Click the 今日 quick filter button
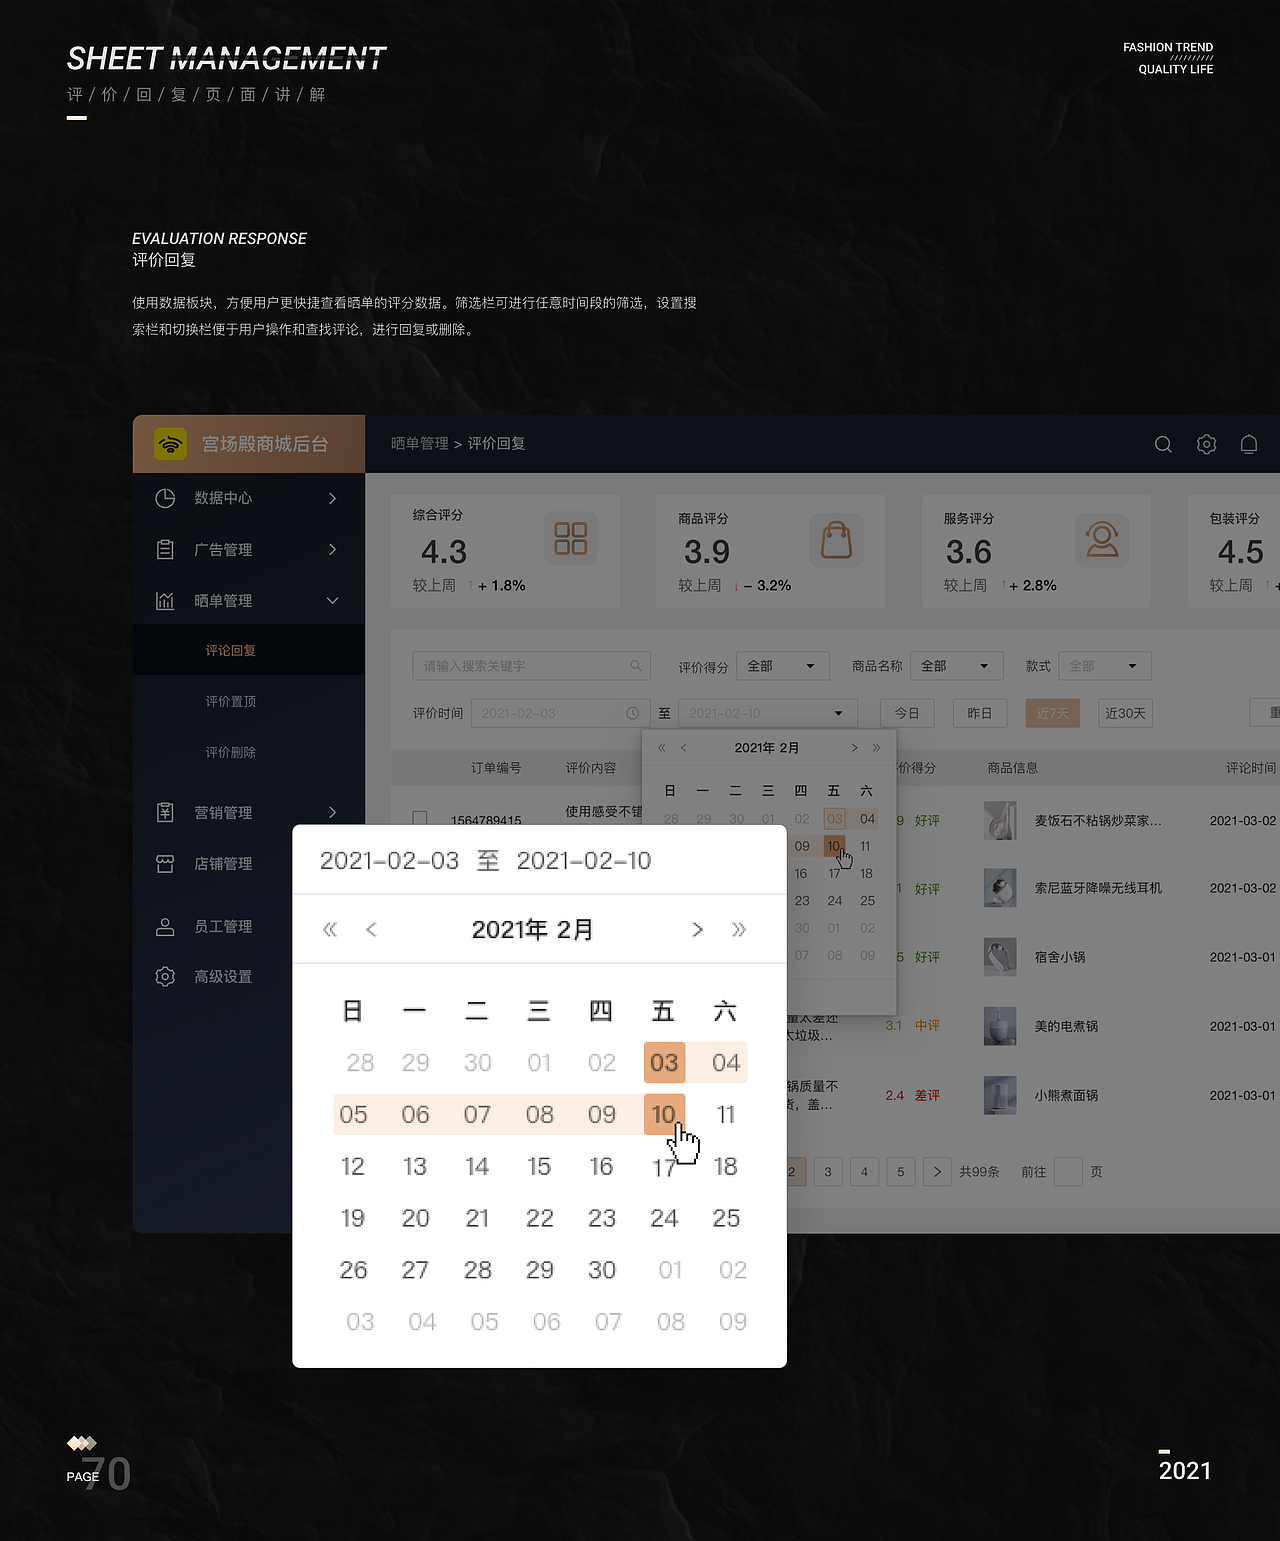Screen dimensions: 1280x1541 tap(907, 713)
